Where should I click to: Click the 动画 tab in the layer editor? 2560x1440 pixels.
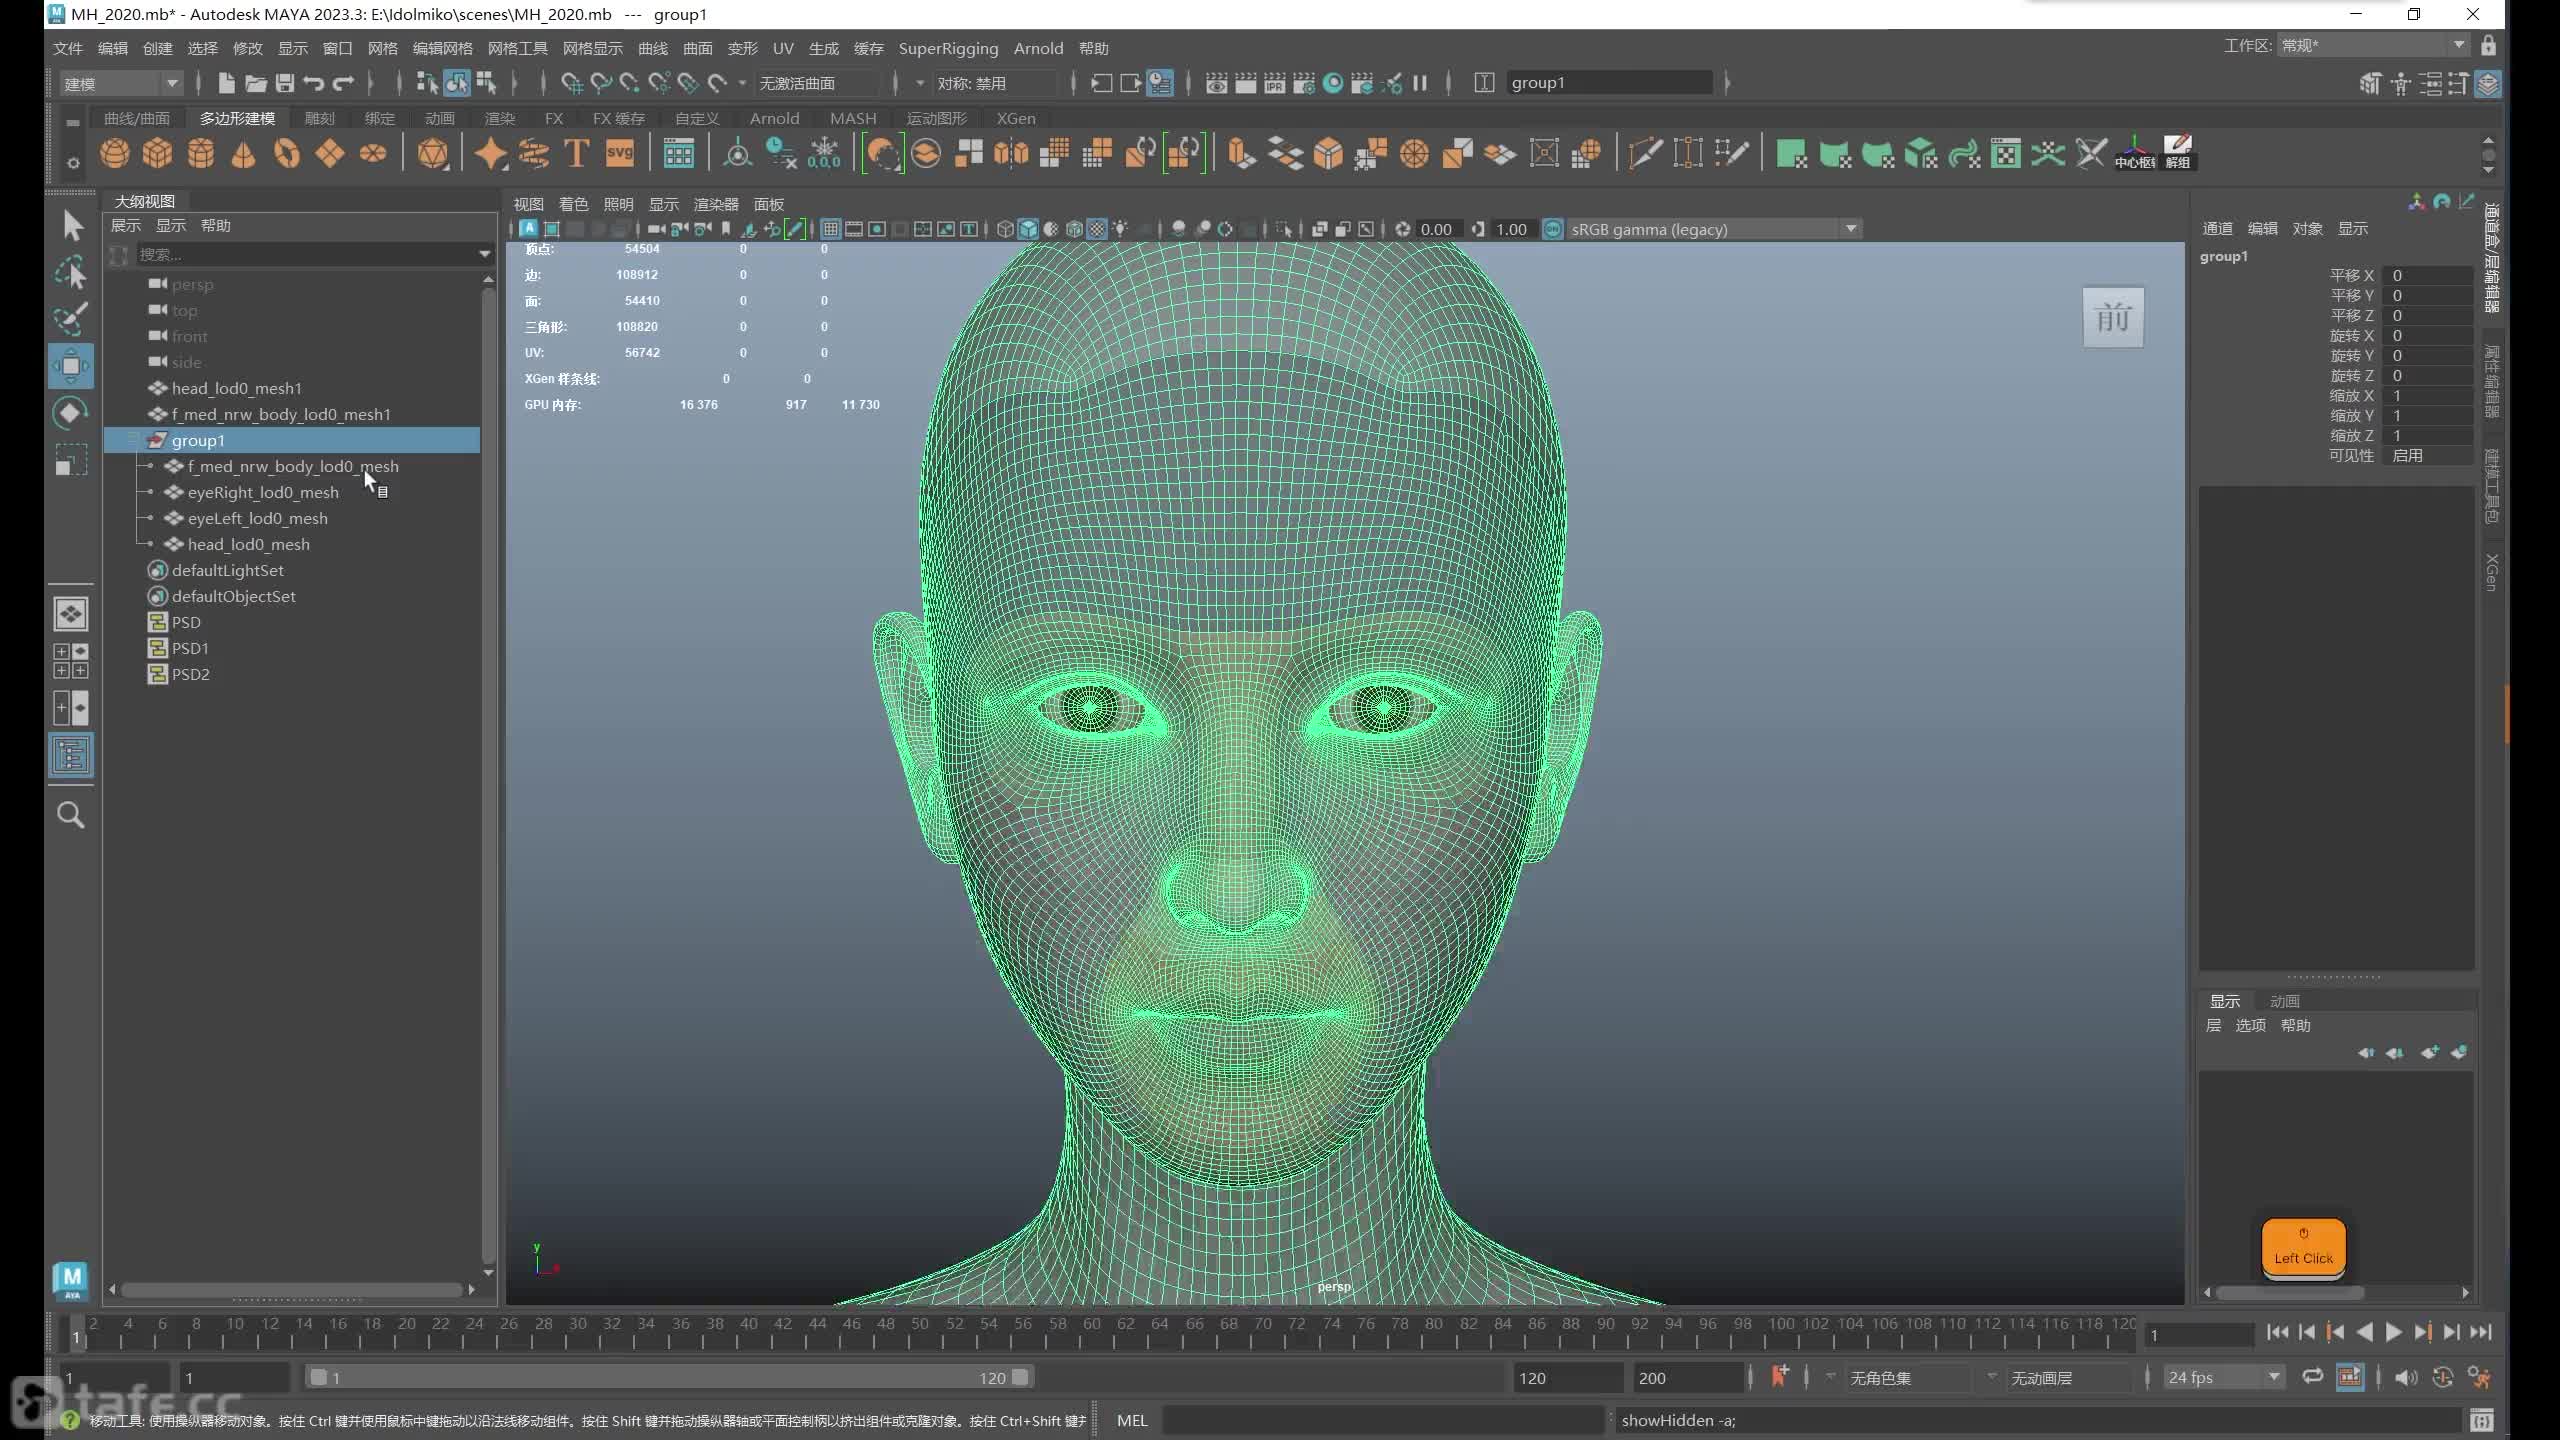2284,1001
